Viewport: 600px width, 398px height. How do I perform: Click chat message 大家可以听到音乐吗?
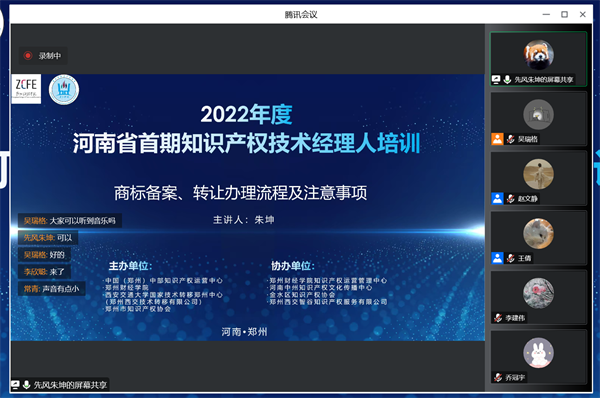[83, 220]
